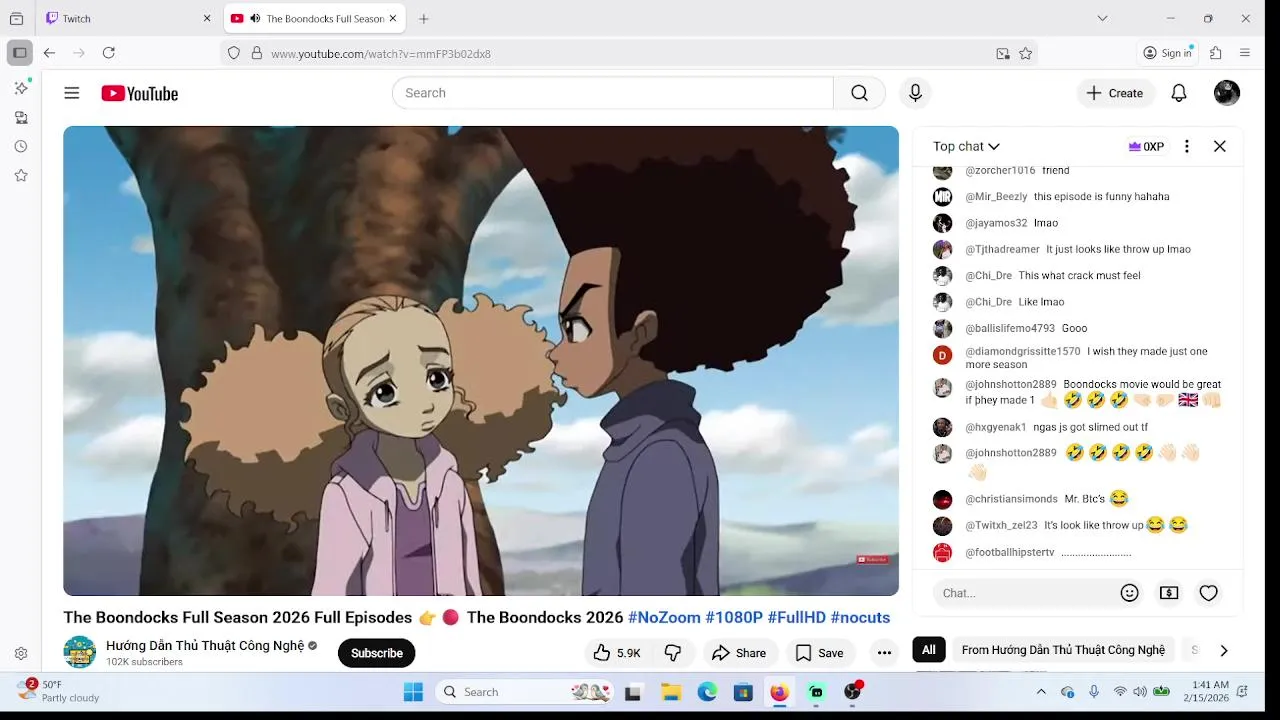Close the live chat panel
This screenshot has width=1280, height=720.
coord(1220,146)
